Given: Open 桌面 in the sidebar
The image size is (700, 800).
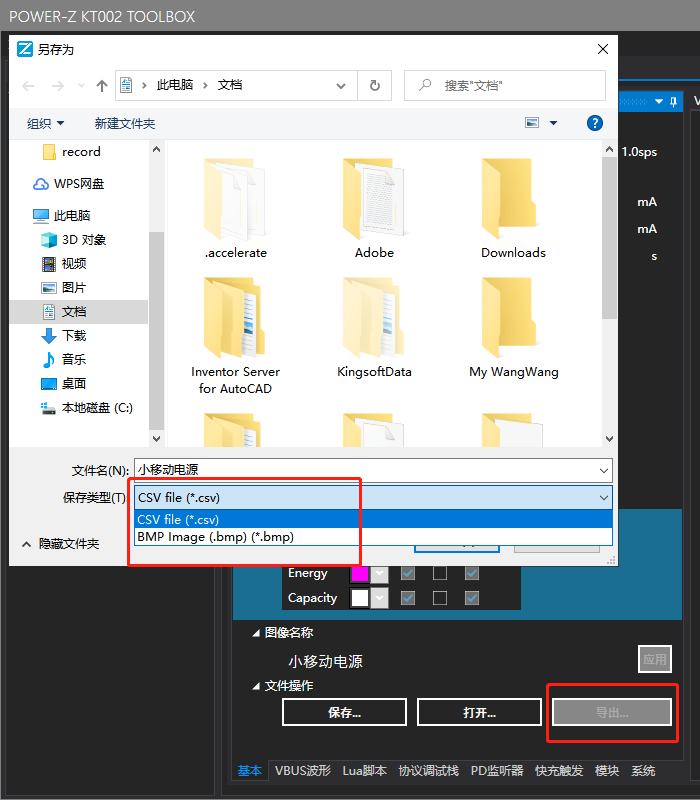Looking at the screenshot, I should point(64,384).
